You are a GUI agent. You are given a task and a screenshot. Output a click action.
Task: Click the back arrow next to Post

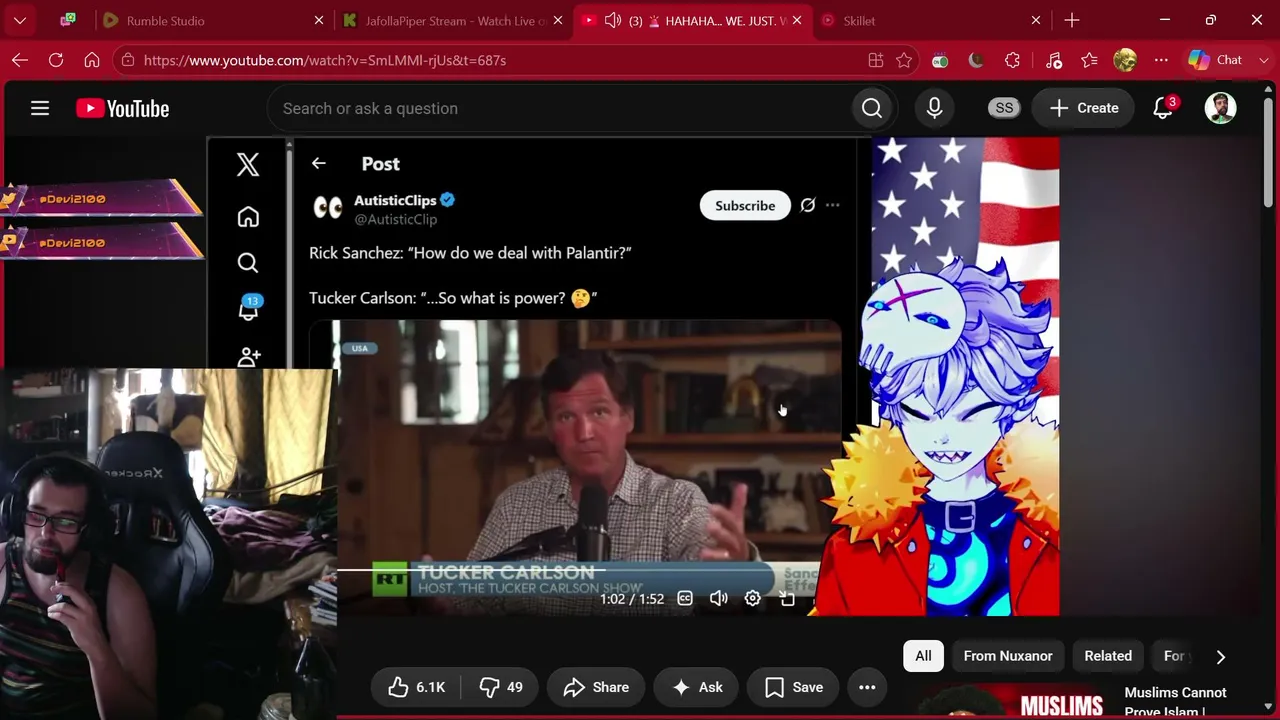point(318,164)
